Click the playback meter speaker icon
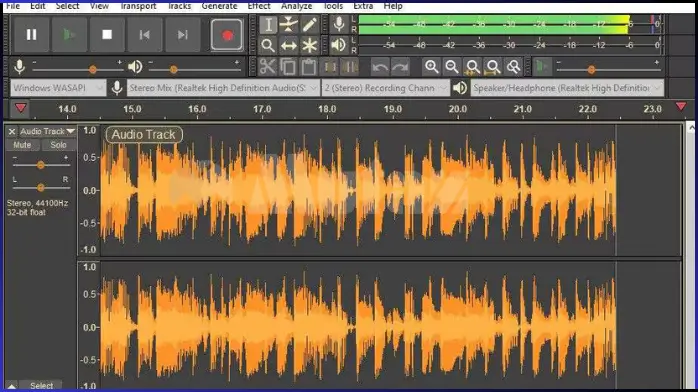The height and width of the screenshot is (392, 698). click(x=339, y=45)
